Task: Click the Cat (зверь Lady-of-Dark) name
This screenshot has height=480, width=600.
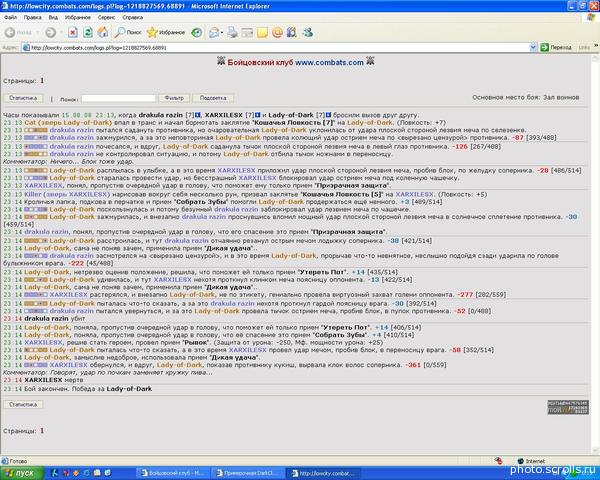Action: [x=68, y=122]
